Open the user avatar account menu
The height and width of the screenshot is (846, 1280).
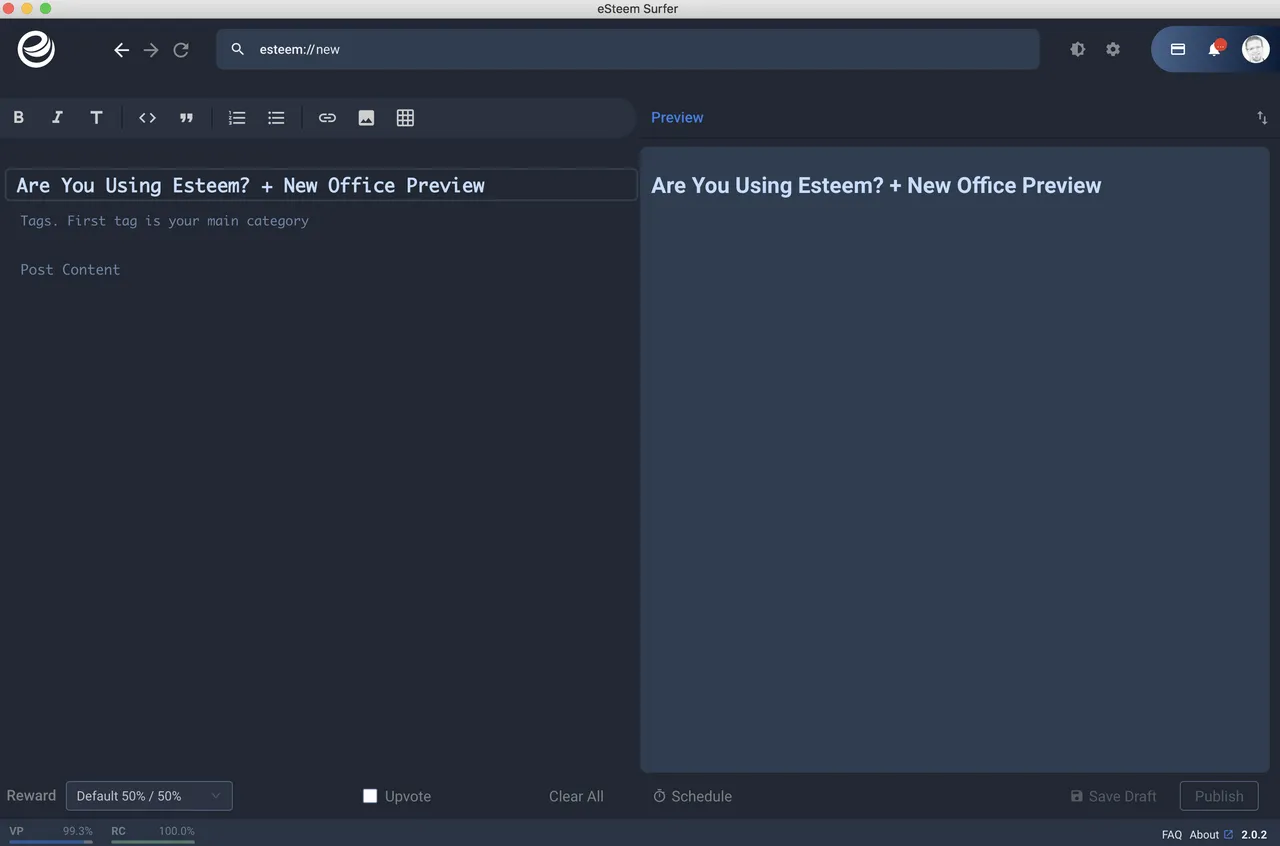[x=1255, y=49]
